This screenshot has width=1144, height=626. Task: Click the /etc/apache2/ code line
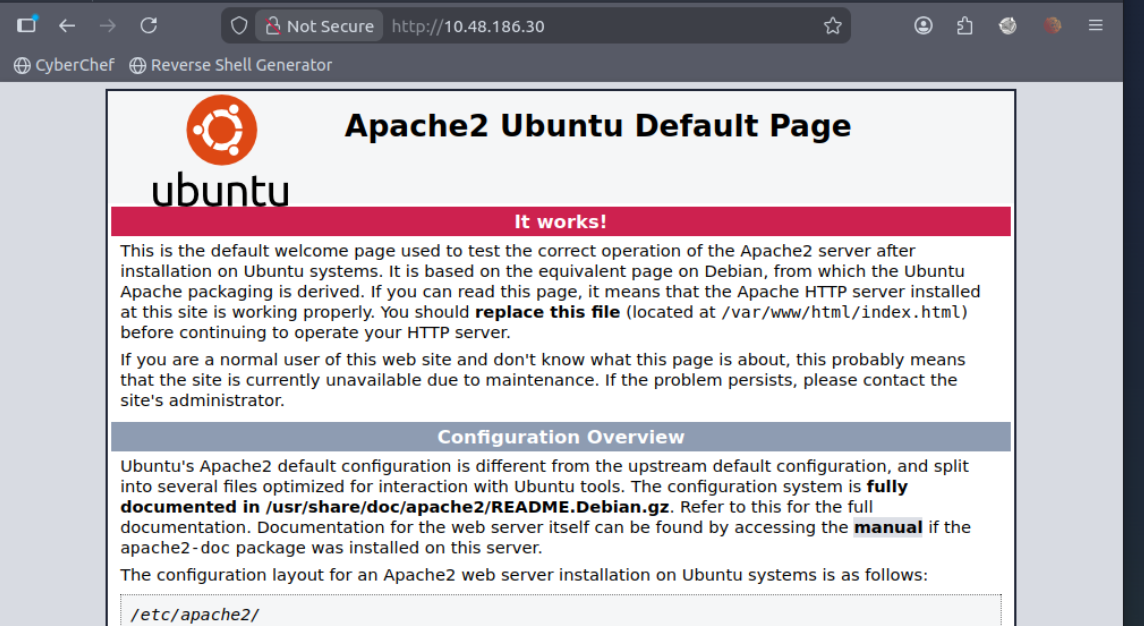point(195,615)
